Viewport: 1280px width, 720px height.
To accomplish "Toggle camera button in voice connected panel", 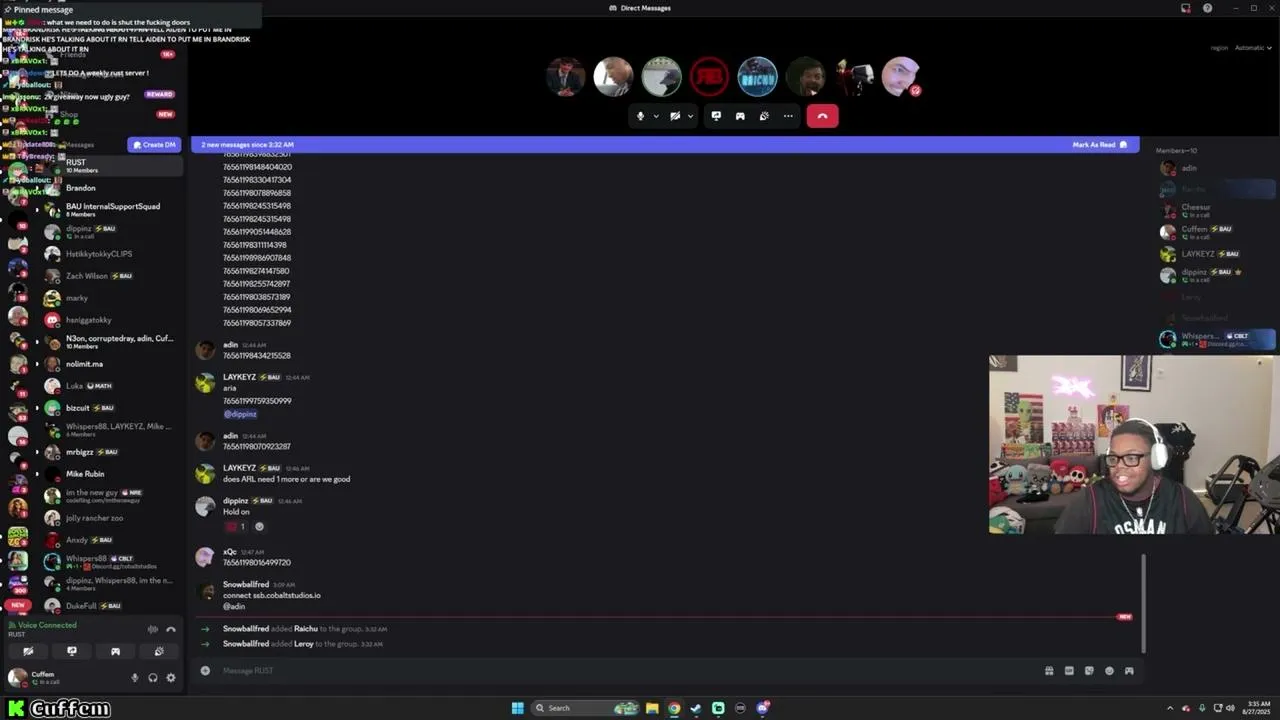I will [28, 651].
